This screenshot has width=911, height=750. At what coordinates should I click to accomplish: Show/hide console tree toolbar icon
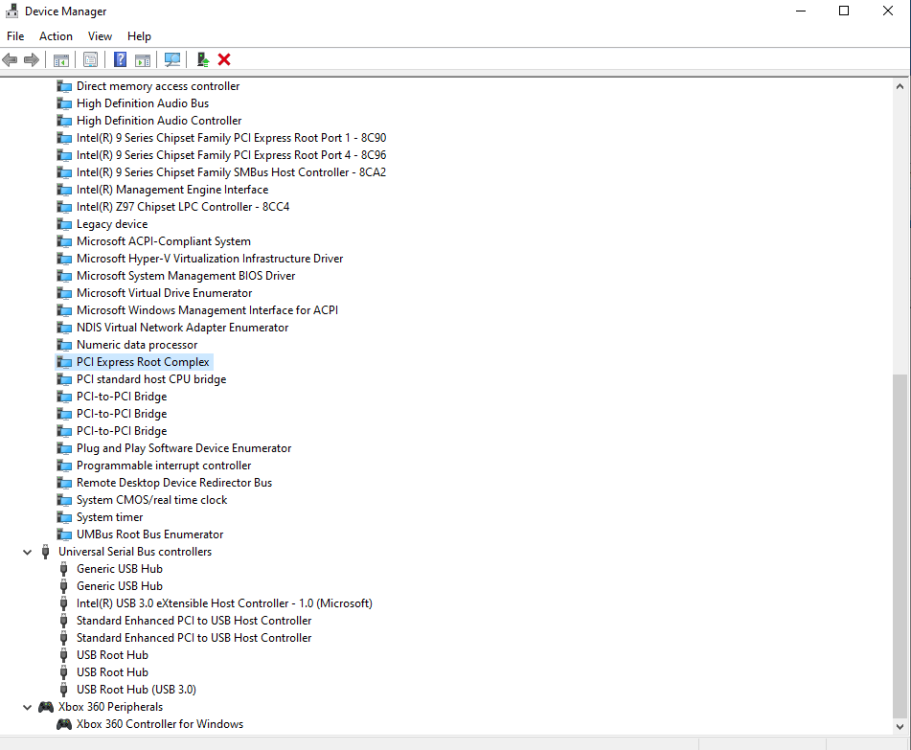(x=61, y=59)
